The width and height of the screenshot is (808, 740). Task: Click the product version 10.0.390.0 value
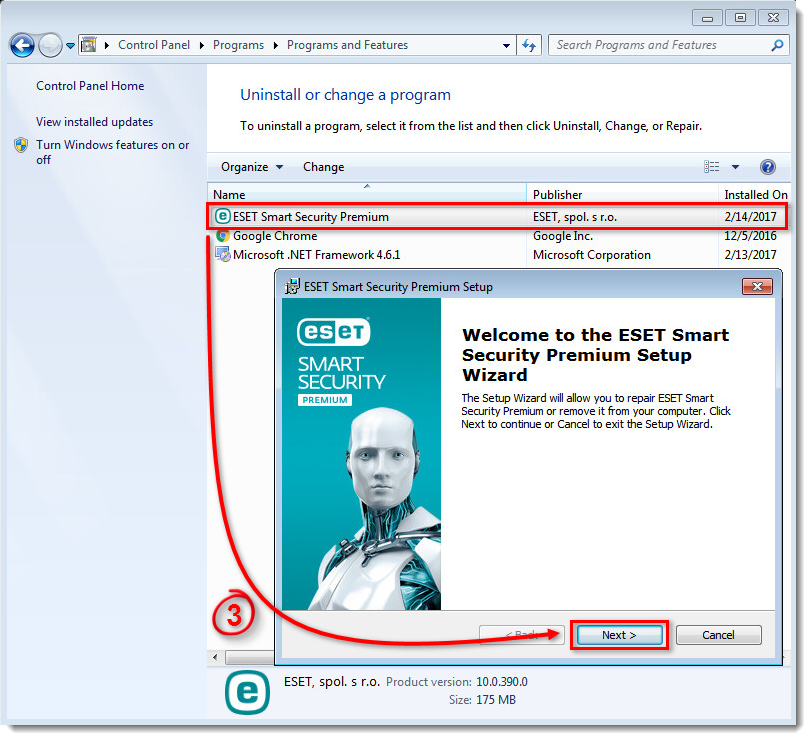tap(501, 682)
